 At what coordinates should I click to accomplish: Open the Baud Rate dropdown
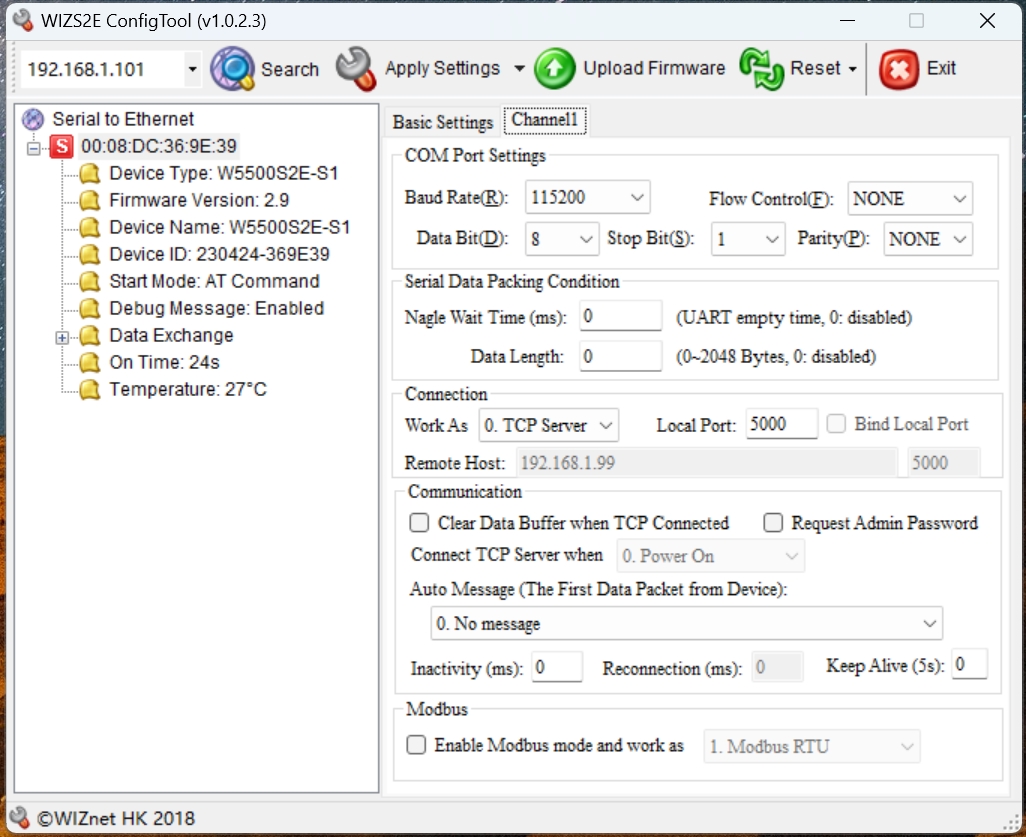pos(587,197)
